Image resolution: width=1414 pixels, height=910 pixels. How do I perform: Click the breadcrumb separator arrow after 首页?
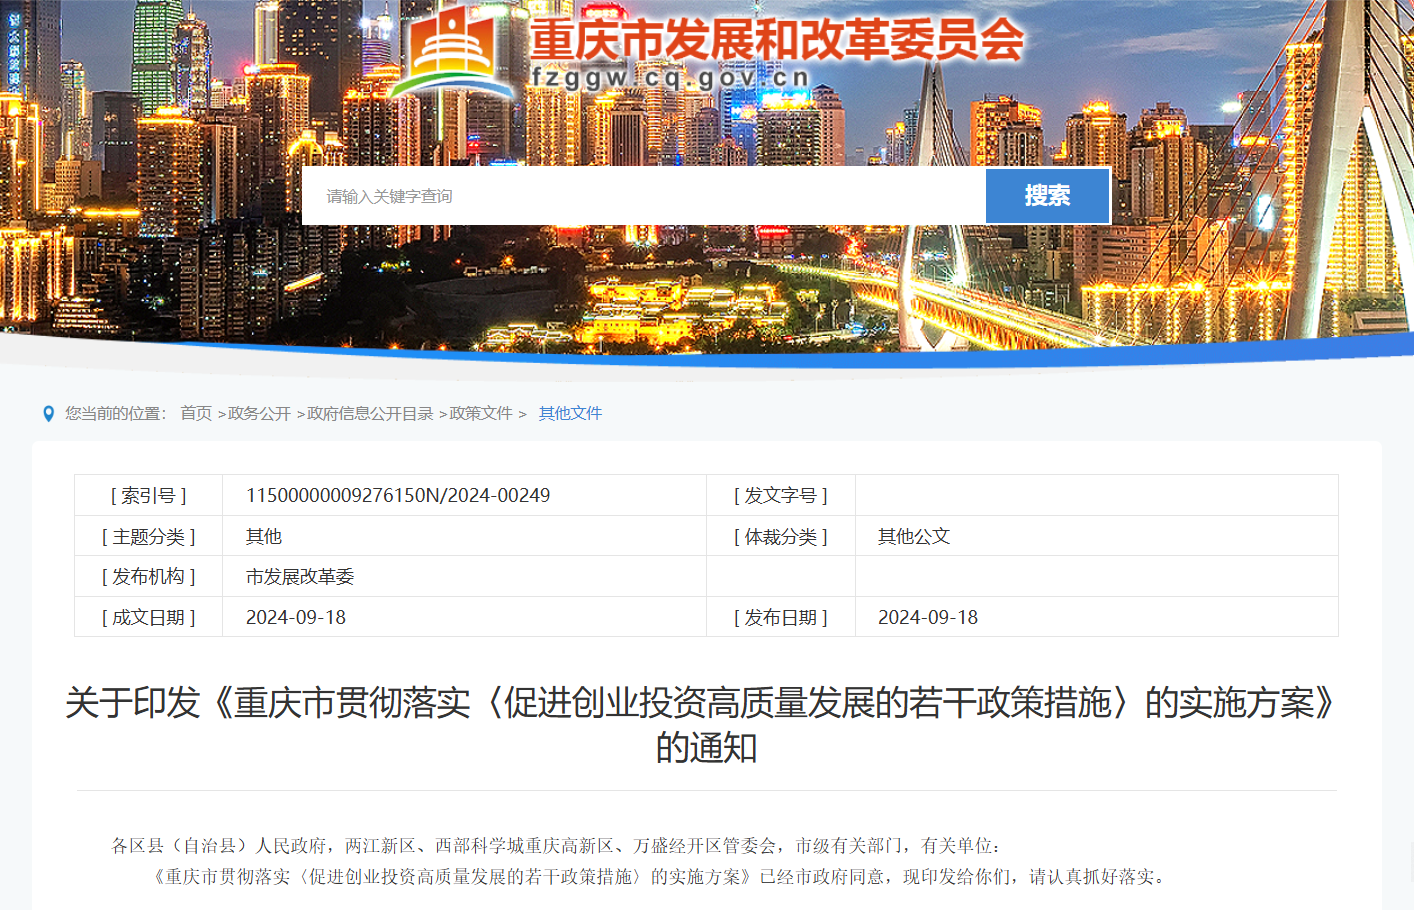221,413
